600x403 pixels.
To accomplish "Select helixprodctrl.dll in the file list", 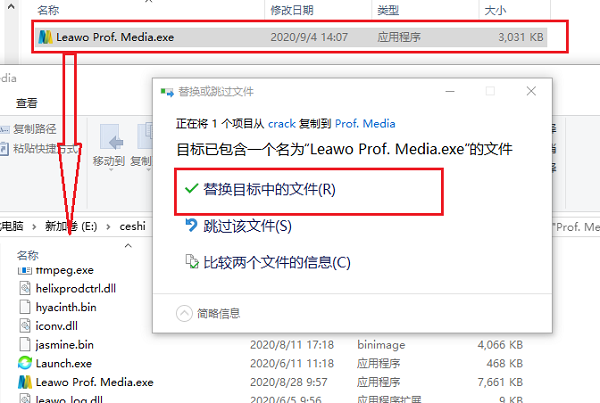I will (76, 289).
